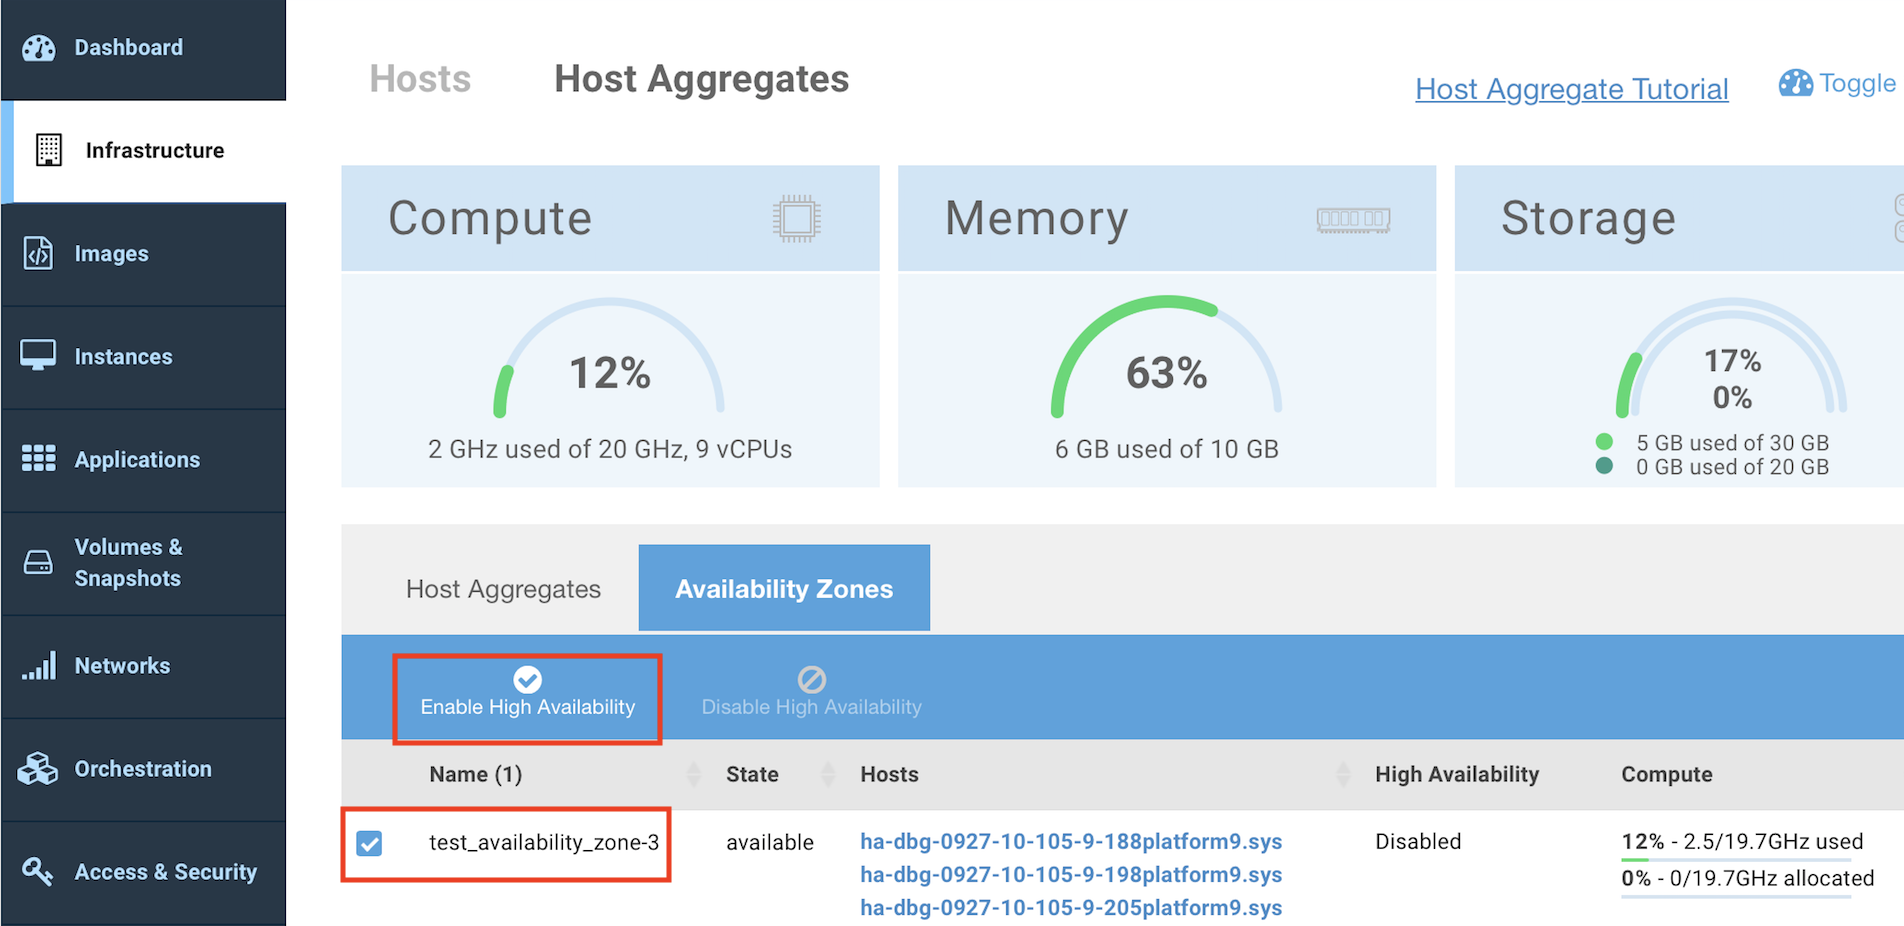Switch to the Hosts top tab

coord(420,79)
